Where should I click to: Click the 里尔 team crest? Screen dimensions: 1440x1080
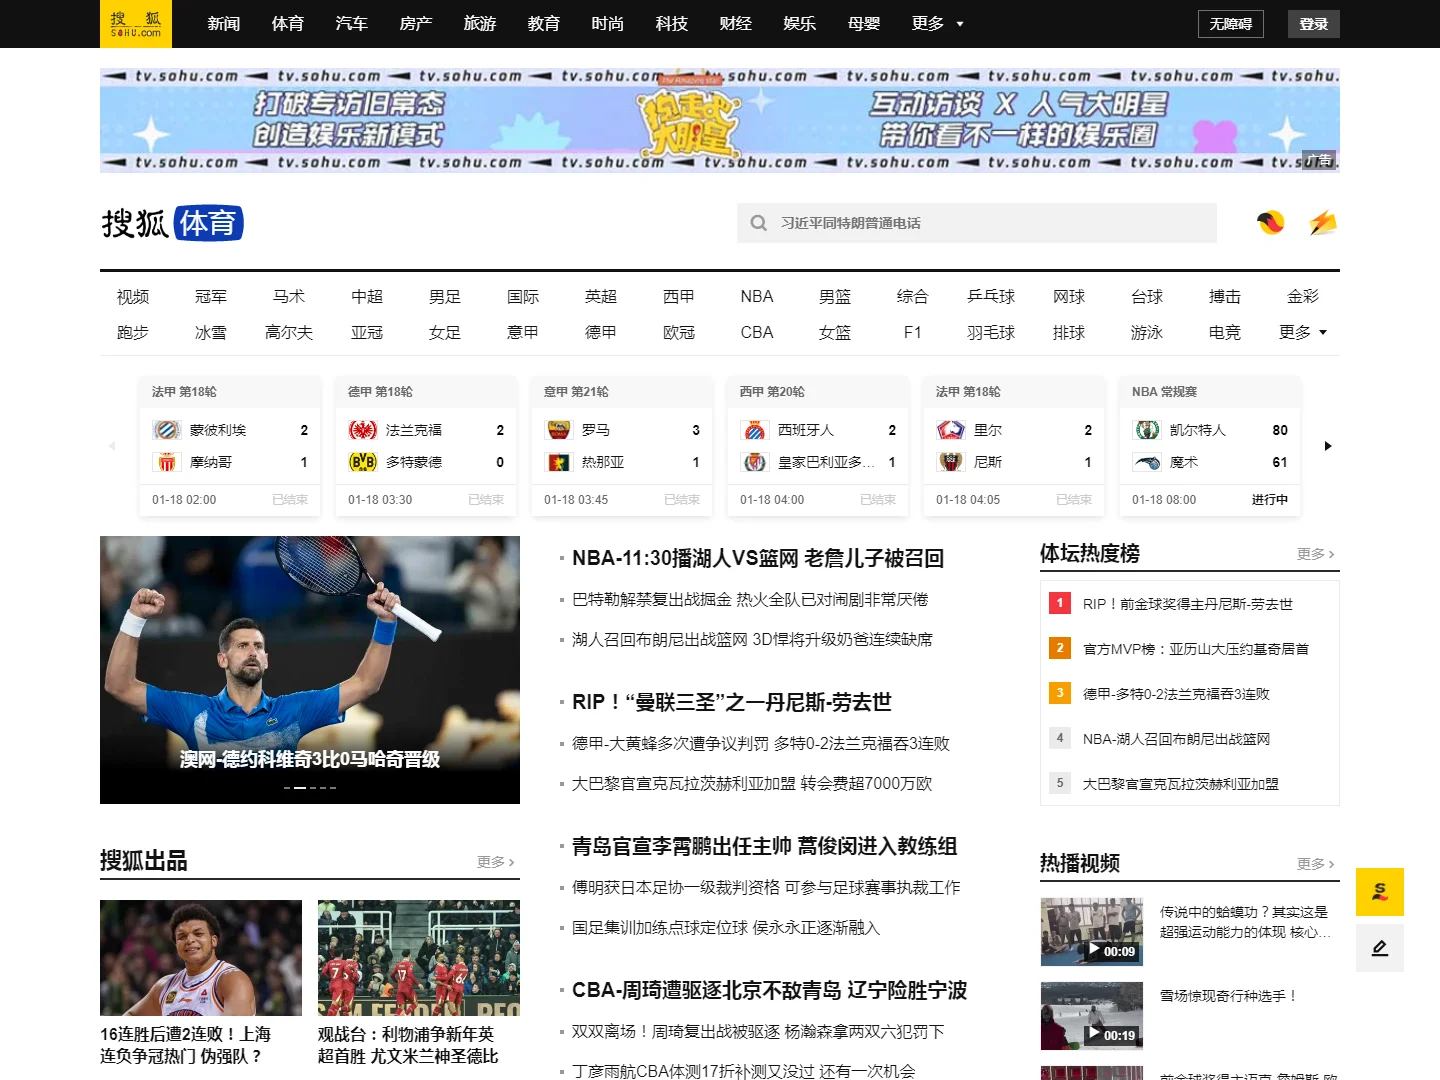950,430
